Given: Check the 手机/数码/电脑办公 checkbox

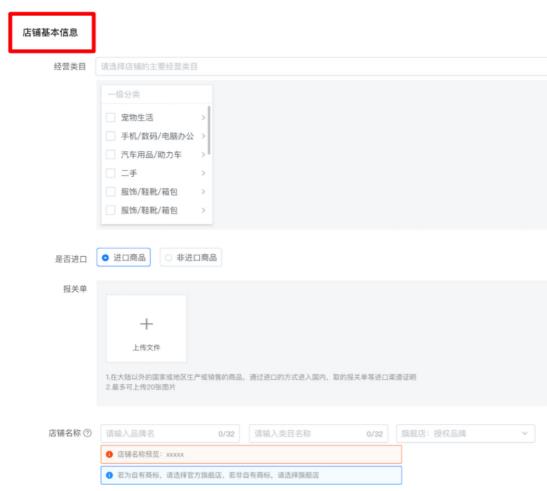Looking at the screenshot, I should click(111, 136).
